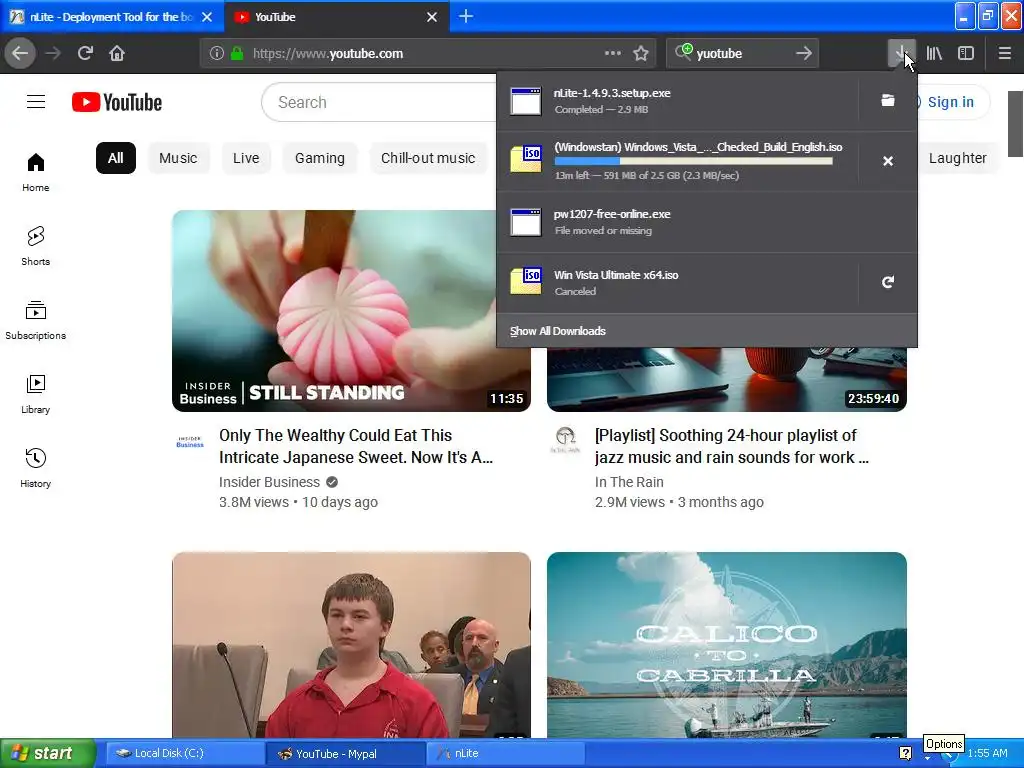The height and width of the screenshot is (768, 1024).
Task: Click the search engine magnifier icon
Action: (683, 52)
